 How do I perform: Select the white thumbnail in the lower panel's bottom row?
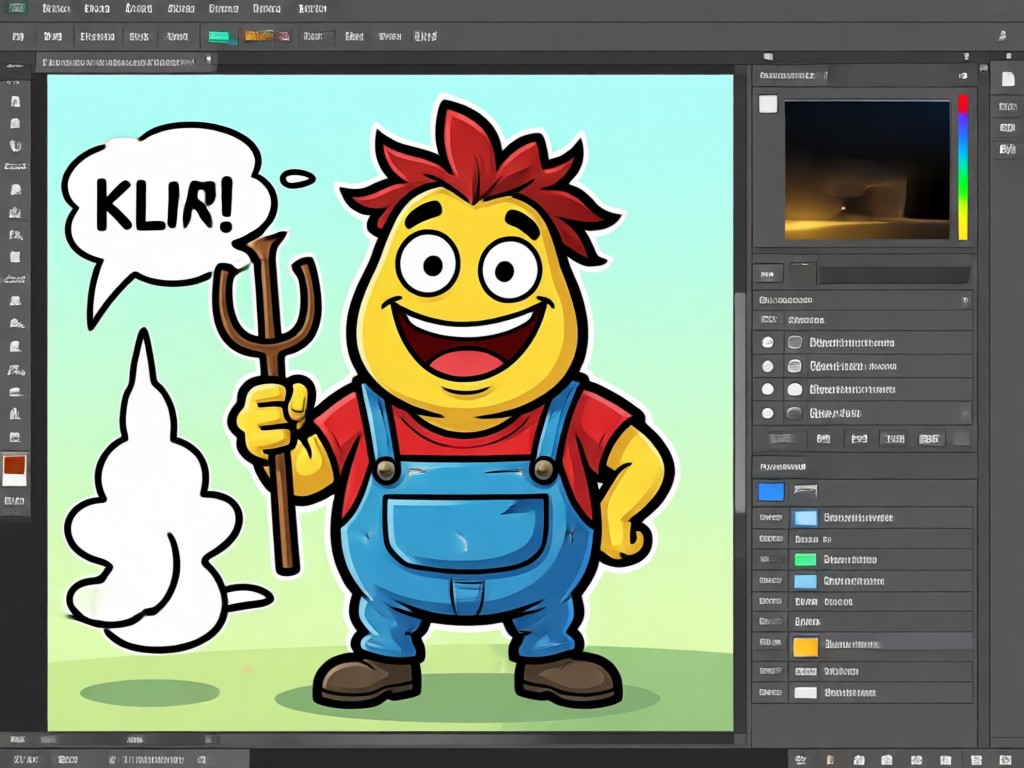805,693
